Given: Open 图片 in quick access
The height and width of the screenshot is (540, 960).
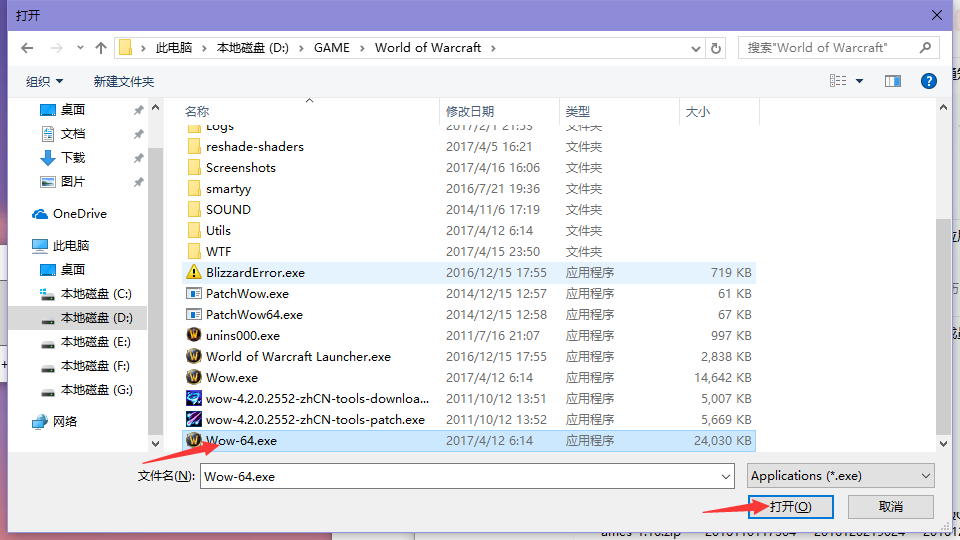Looking at the screenshot, I should [73, 181].
